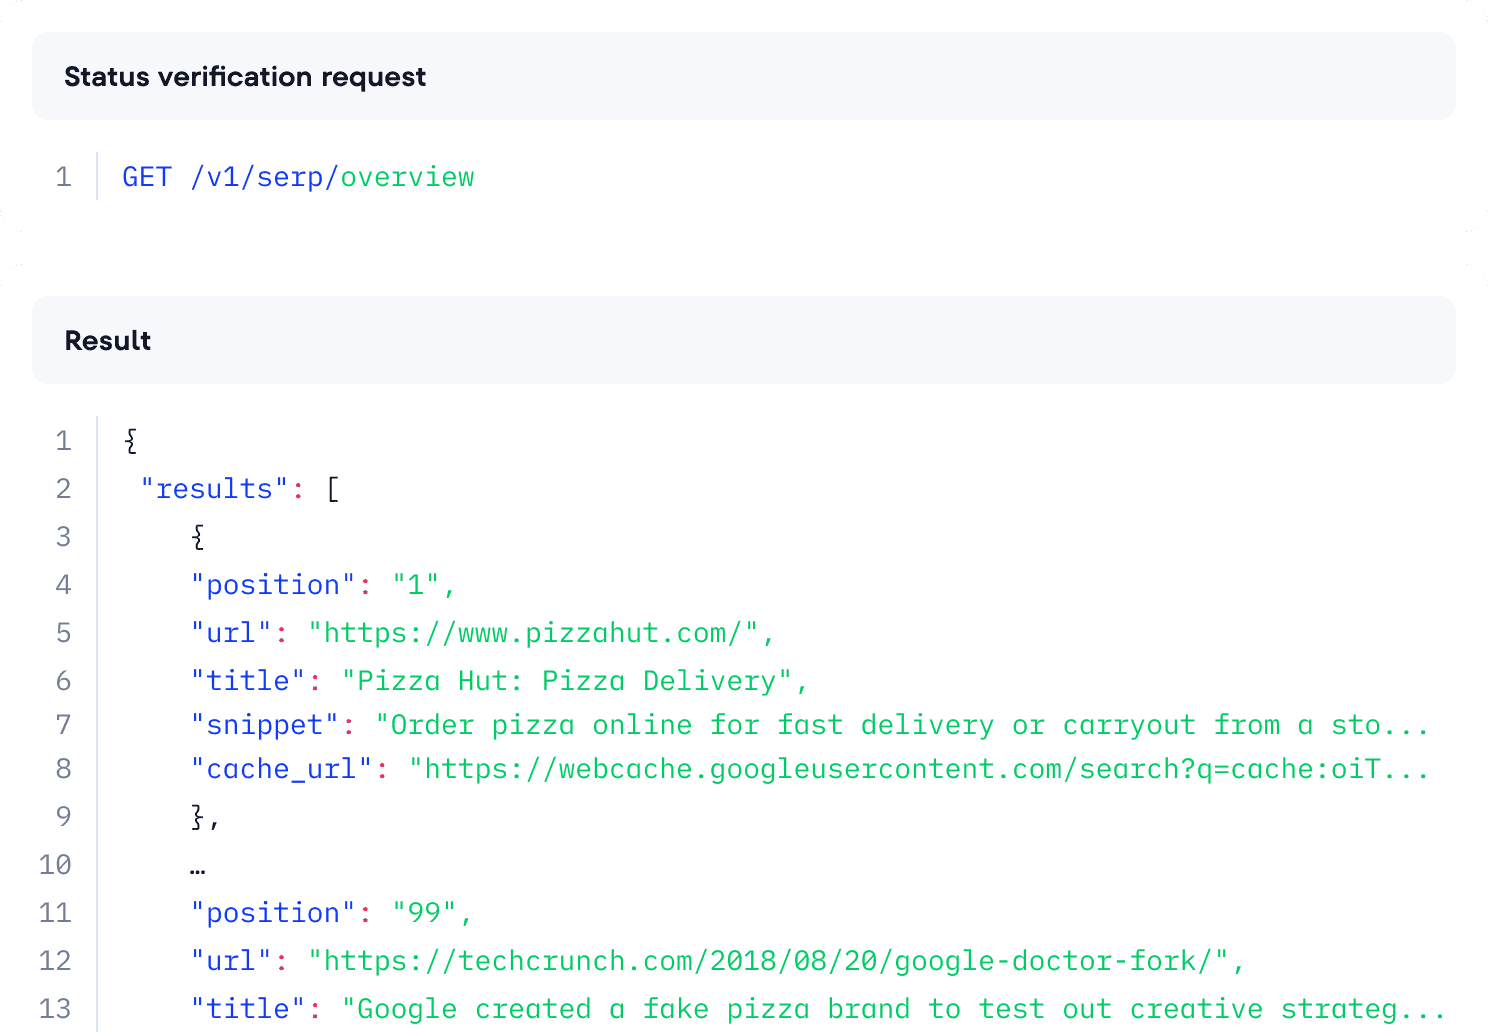This screenshot has height=1032, width=1488.
Task: Click the "title" key on line 6
Action: click(x=248, y=681)
